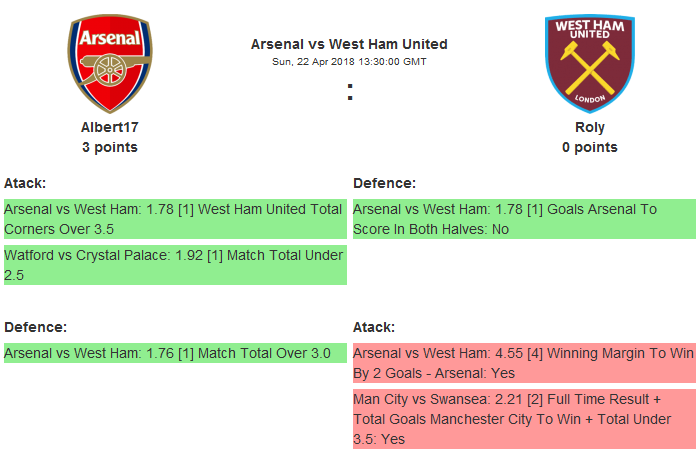700x460 pixels.
Task: Open Roly's player profile name
Action: 590,128
